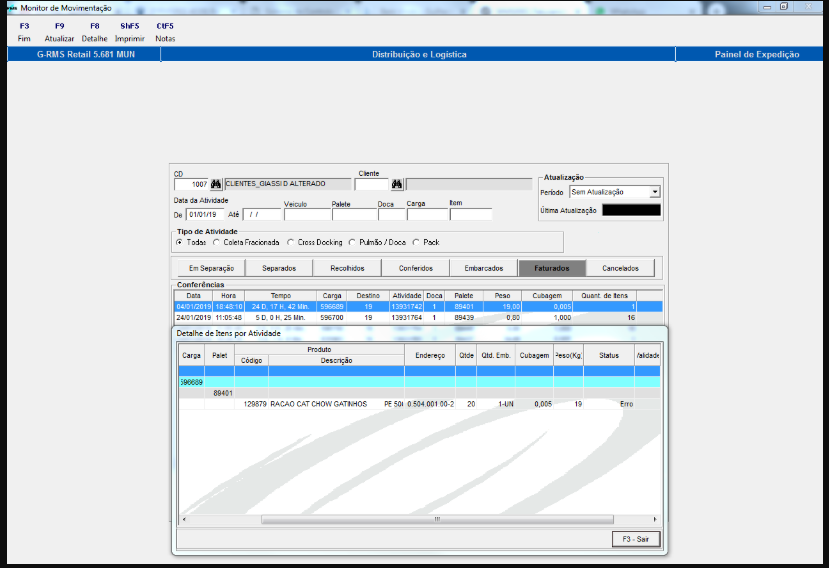Click the horizontal scrollbar thumb in detail grid
The width and height of the screenshot is (829, 568).
pos(437,519)
